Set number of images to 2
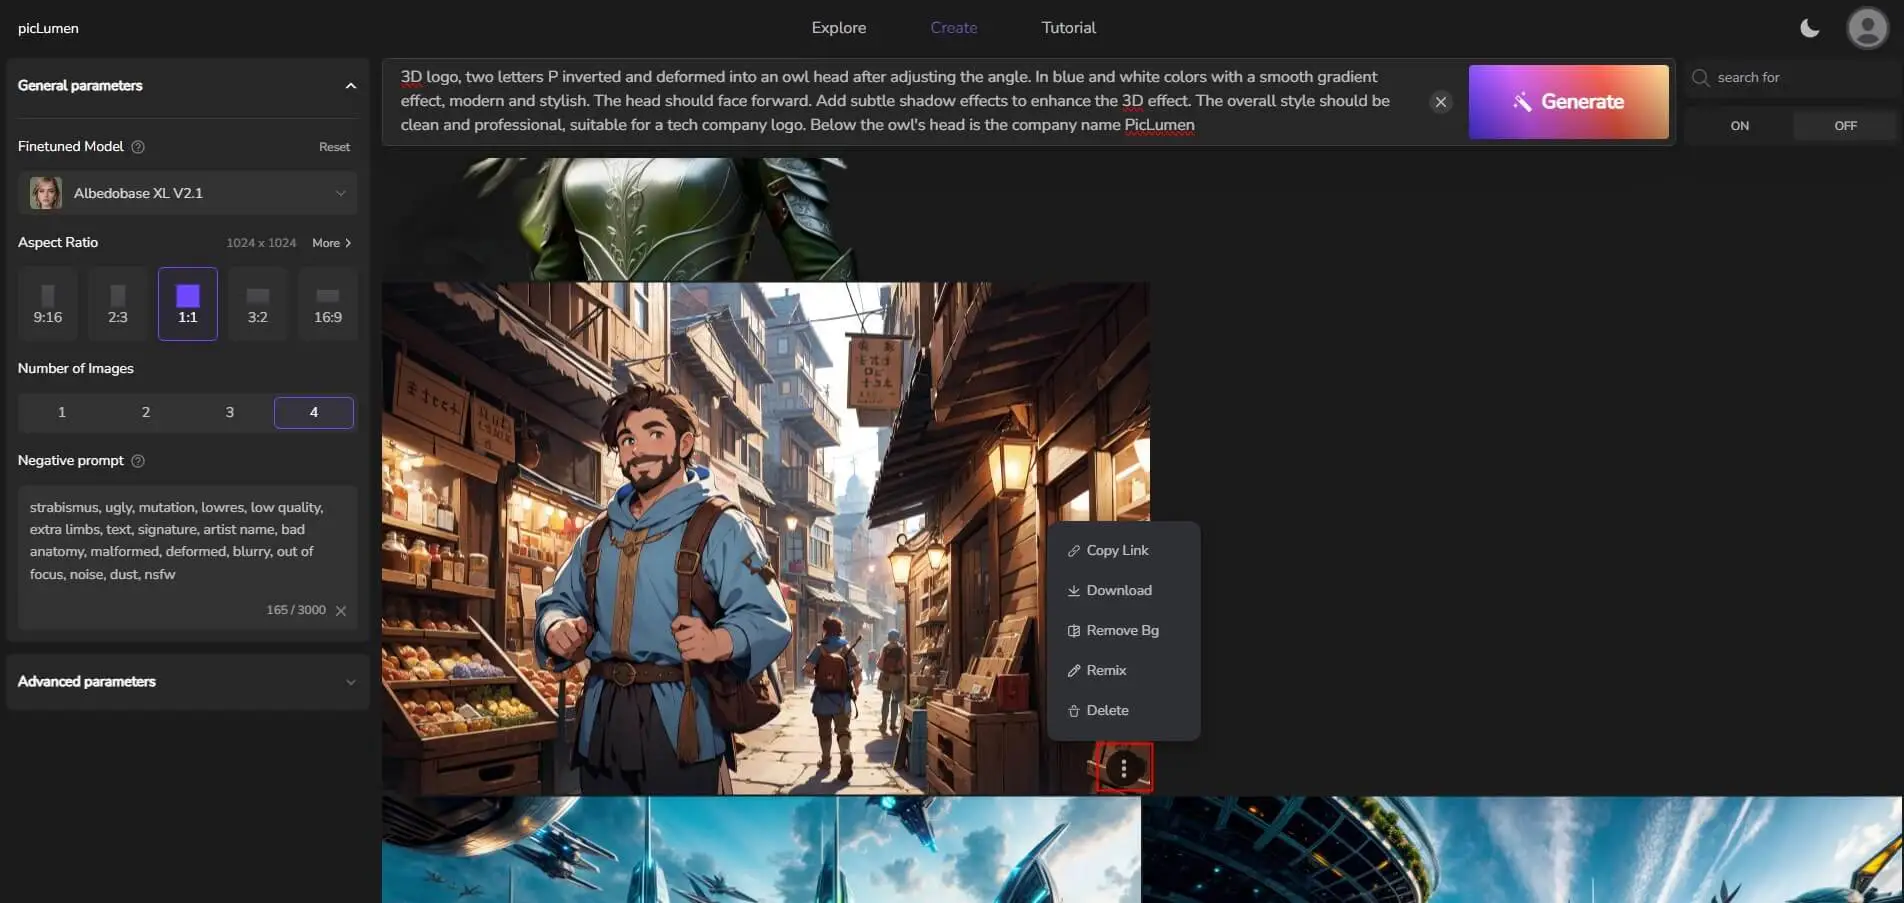 click(146, 412)
